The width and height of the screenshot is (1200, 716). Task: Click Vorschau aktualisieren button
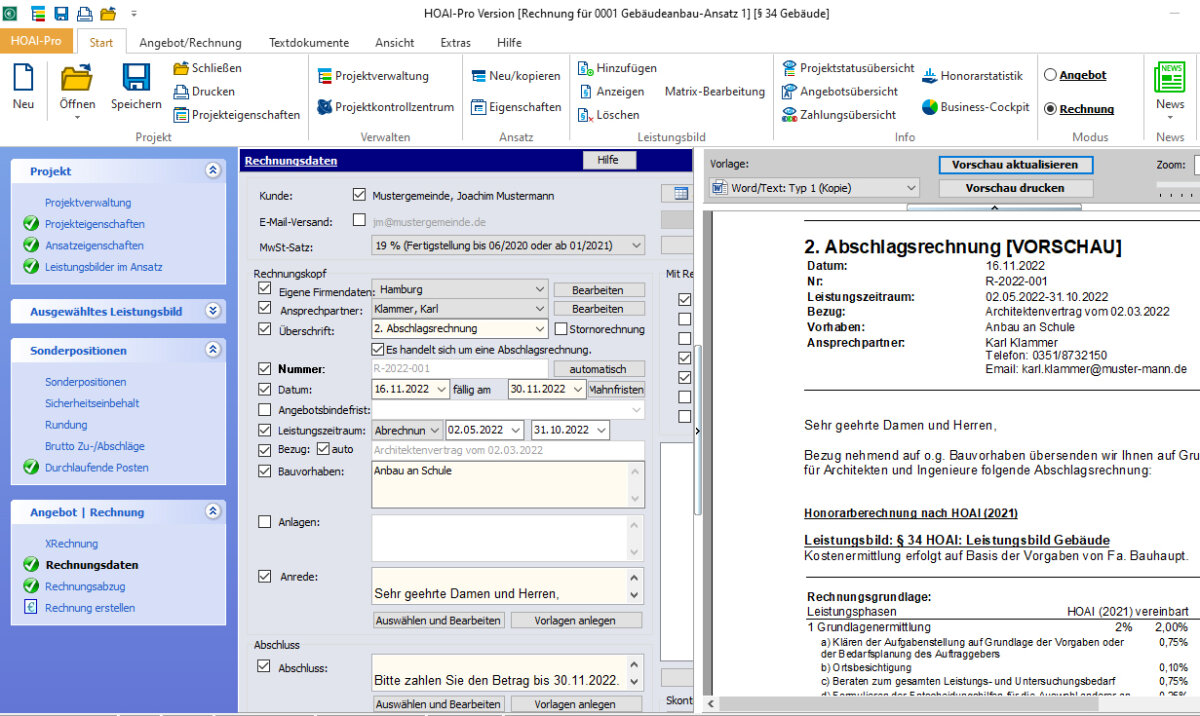click(x=1015, y=164)
